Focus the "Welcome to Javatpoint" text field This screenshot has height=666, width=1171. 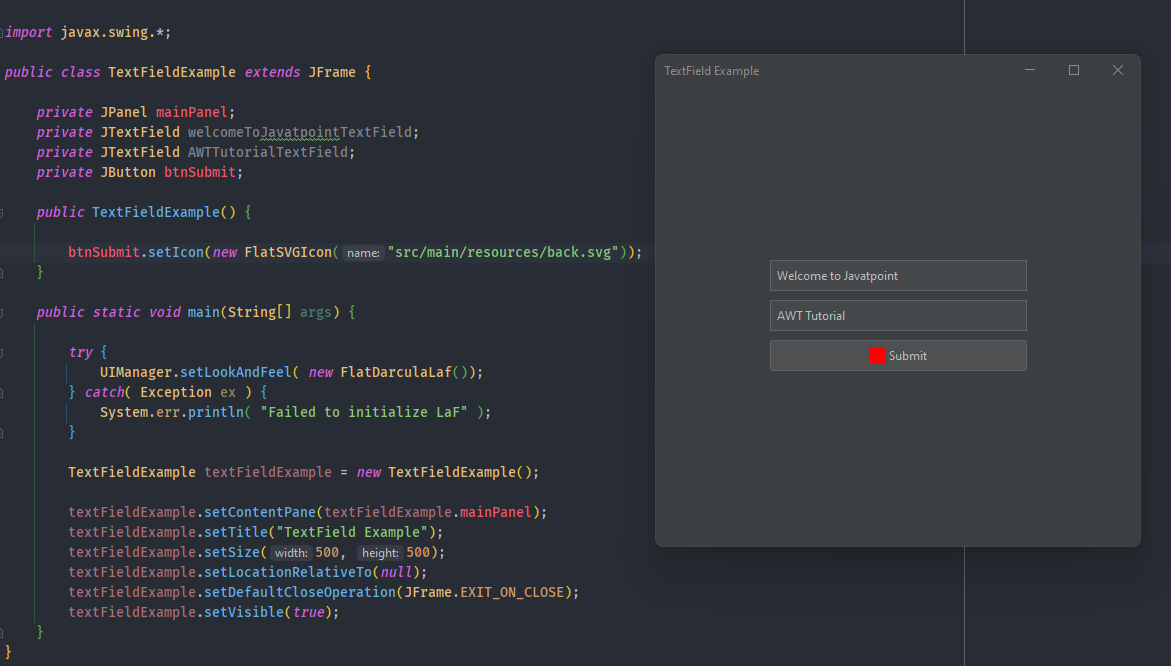898,276
